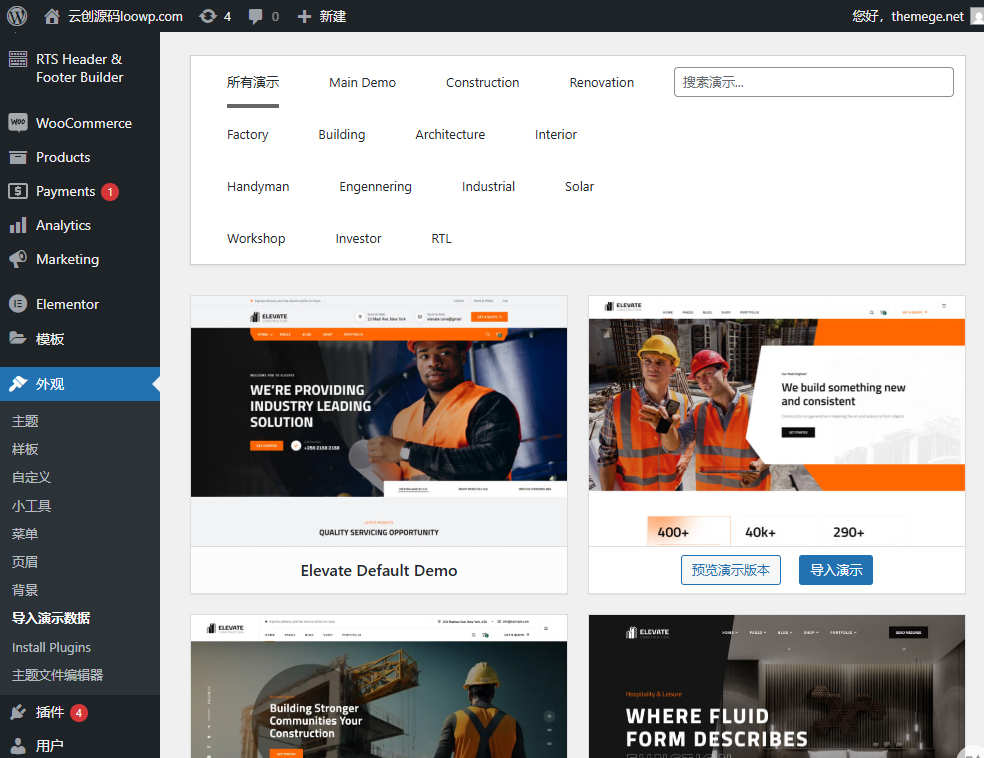The width and height of the screenshot is (984, 758).
Task: Click the WooCommerce Woo icon
Action: (x=18, y=123)
